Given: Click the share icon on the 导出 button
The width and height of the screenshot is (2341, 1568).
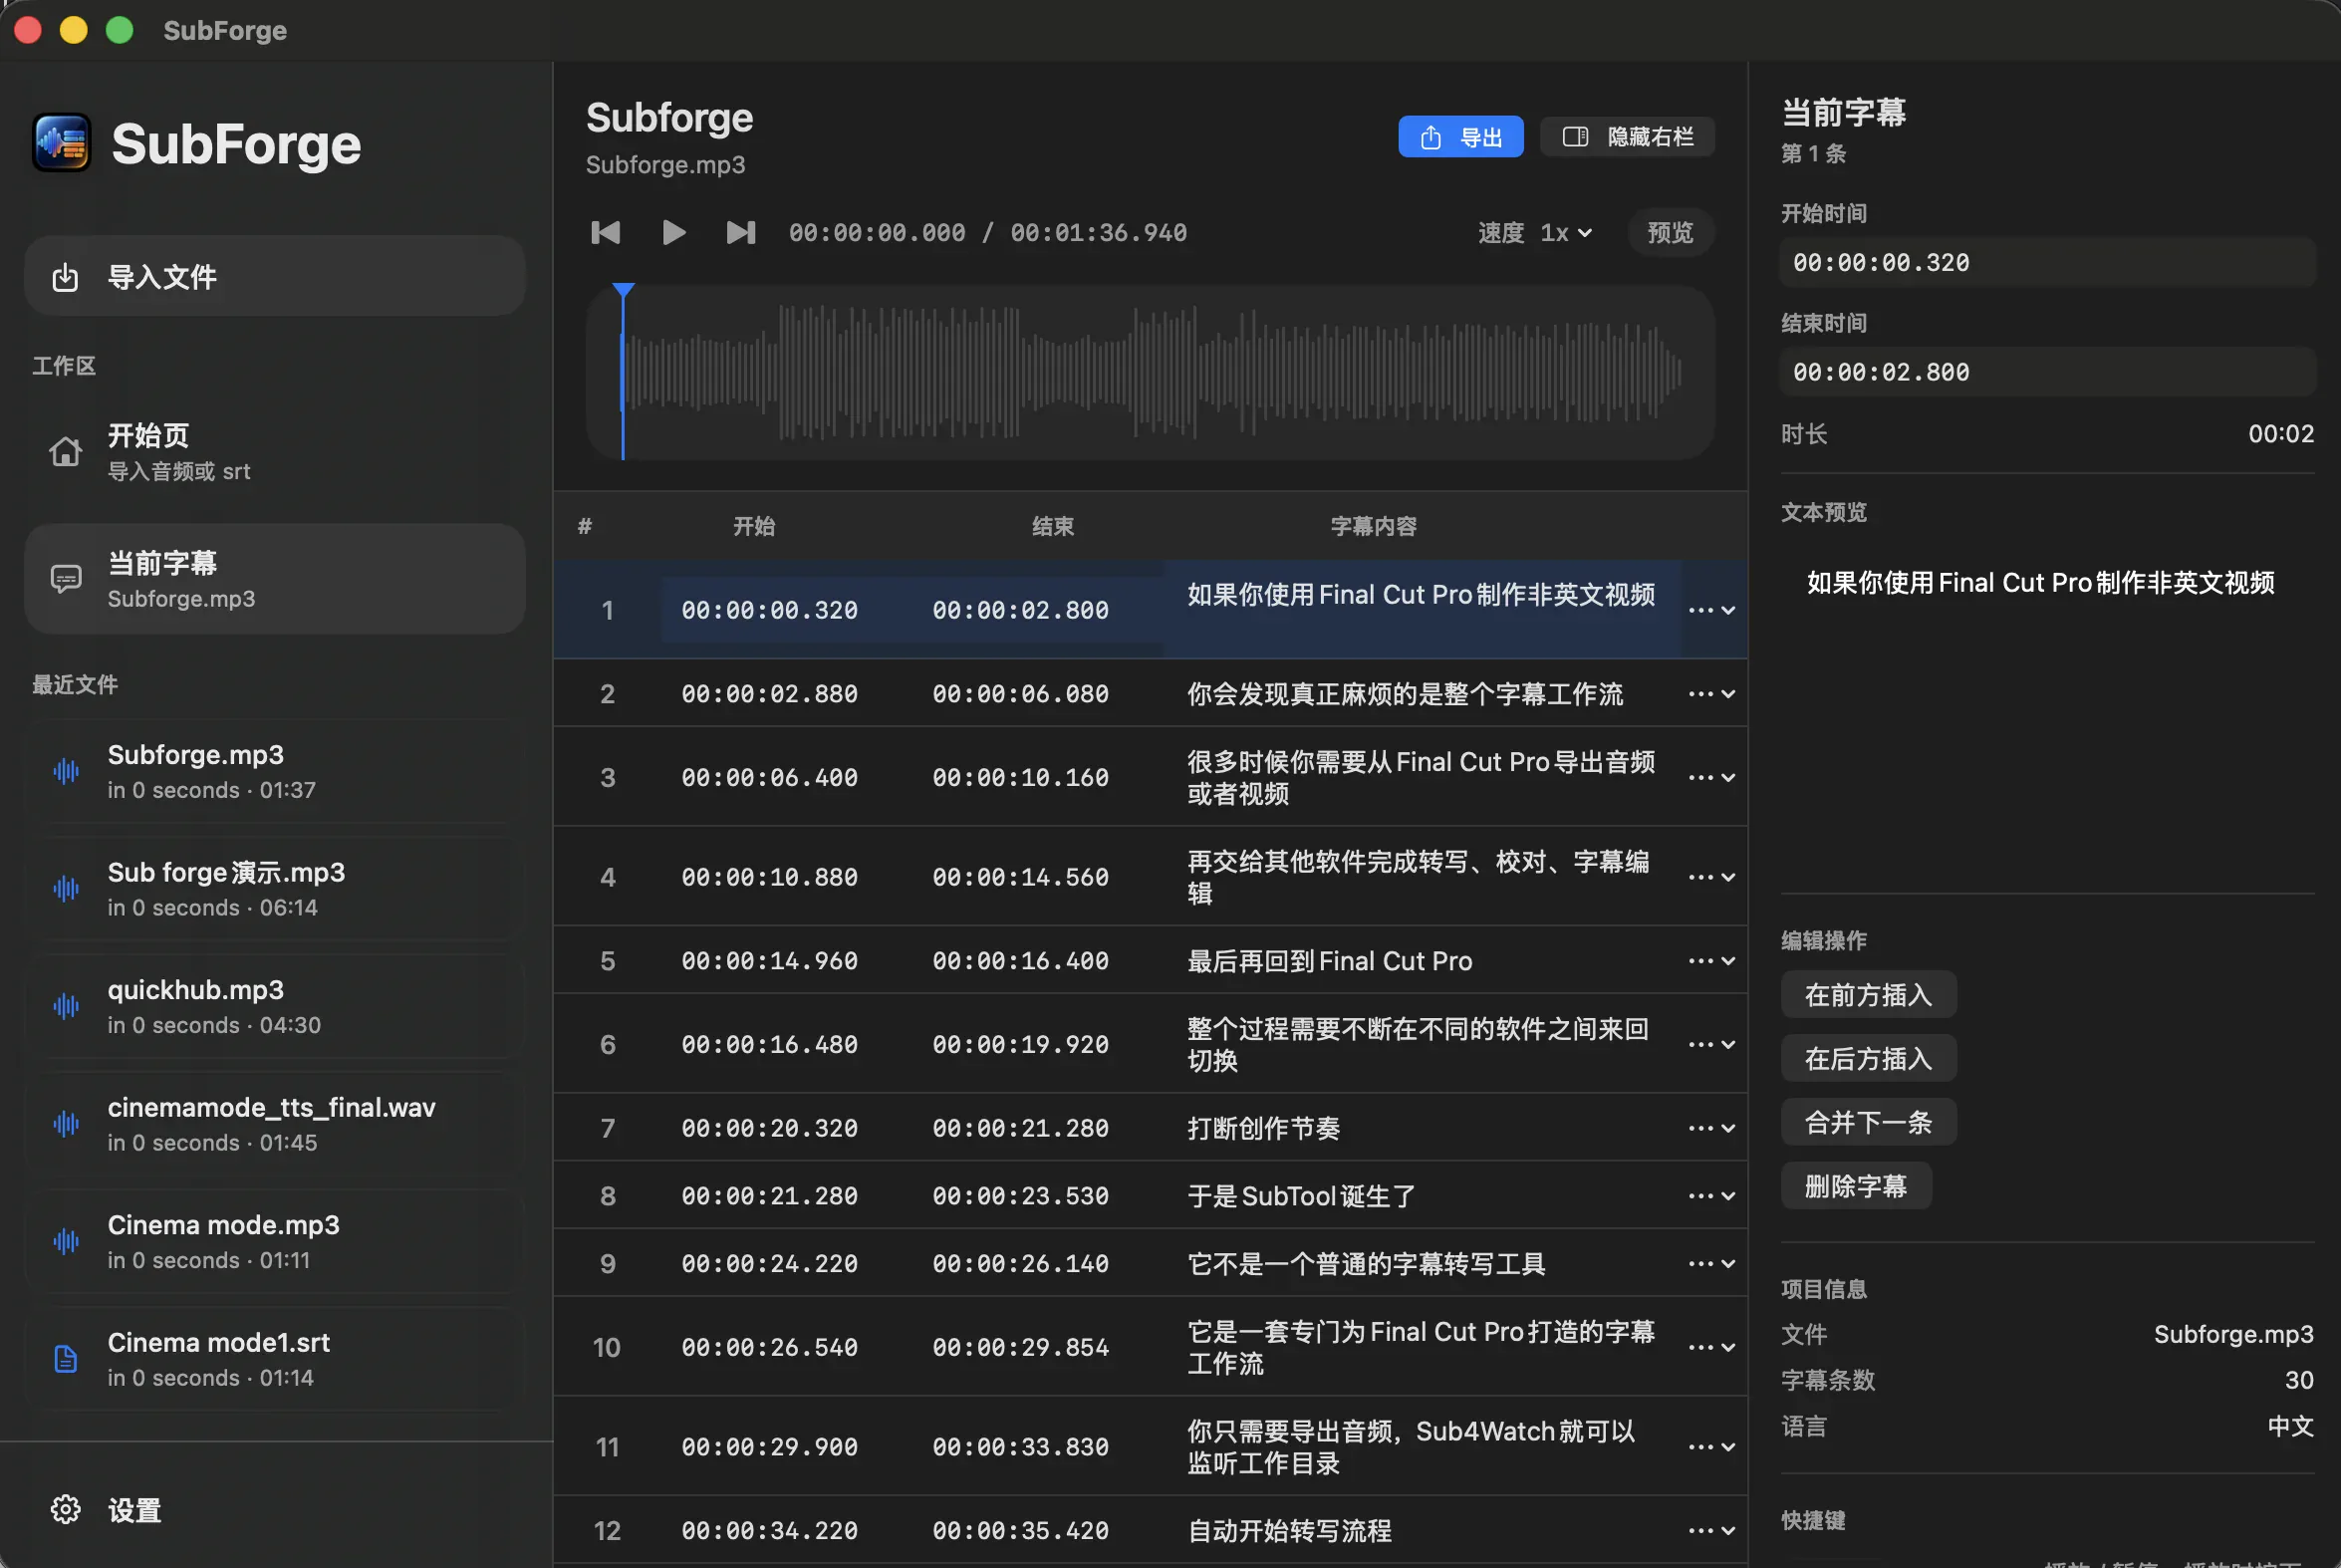Looking at the screenshot, I should click(1431, 137).
